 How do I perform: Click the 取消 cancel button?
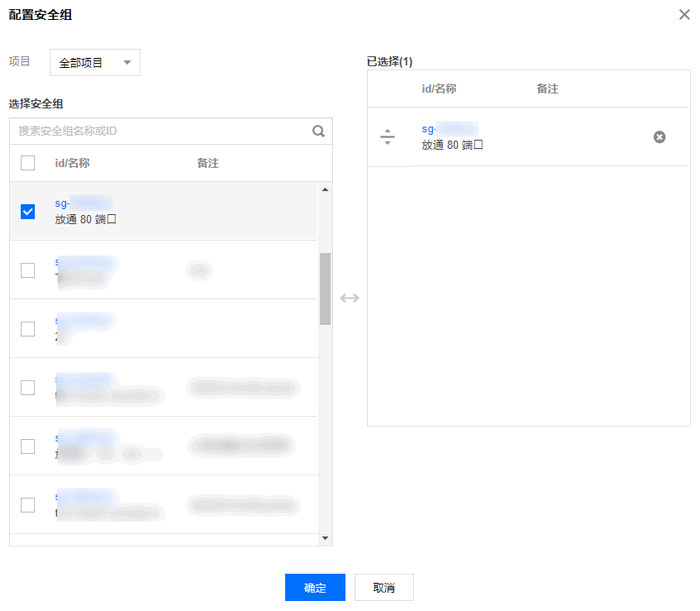pyautogui.click(x=383, y=588)
